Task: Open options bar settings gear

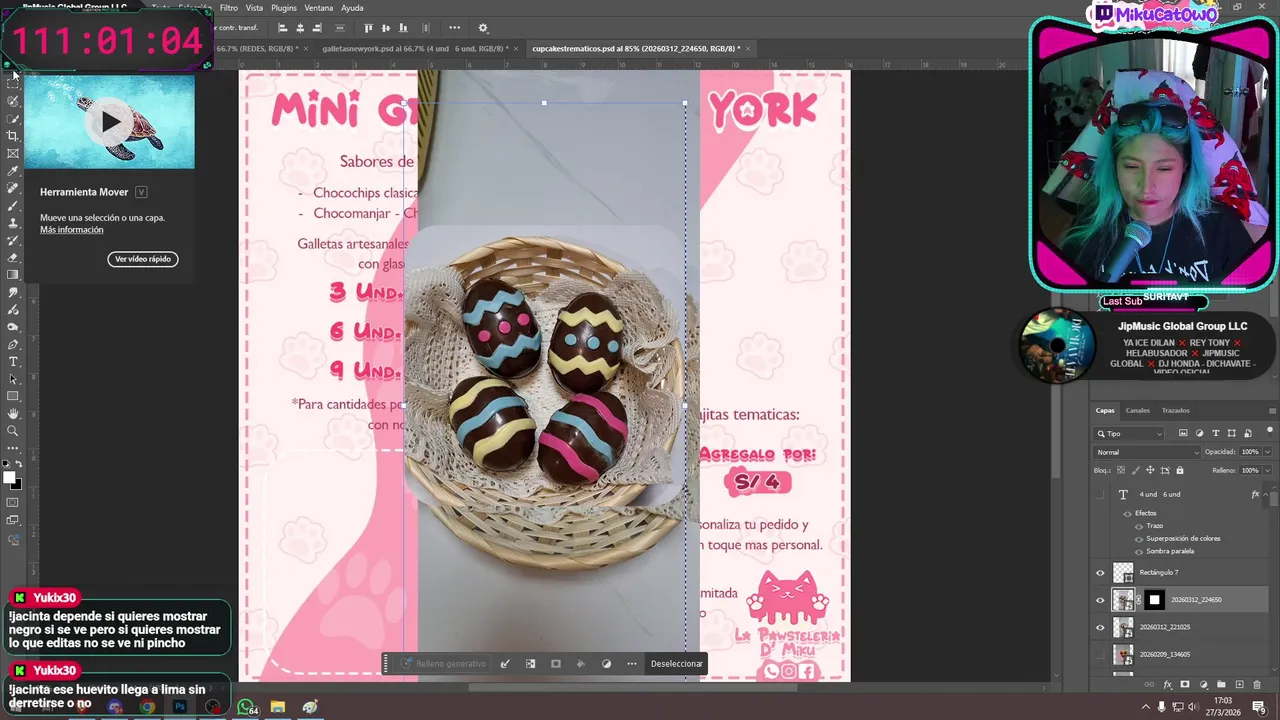Action: click(483, 28)
